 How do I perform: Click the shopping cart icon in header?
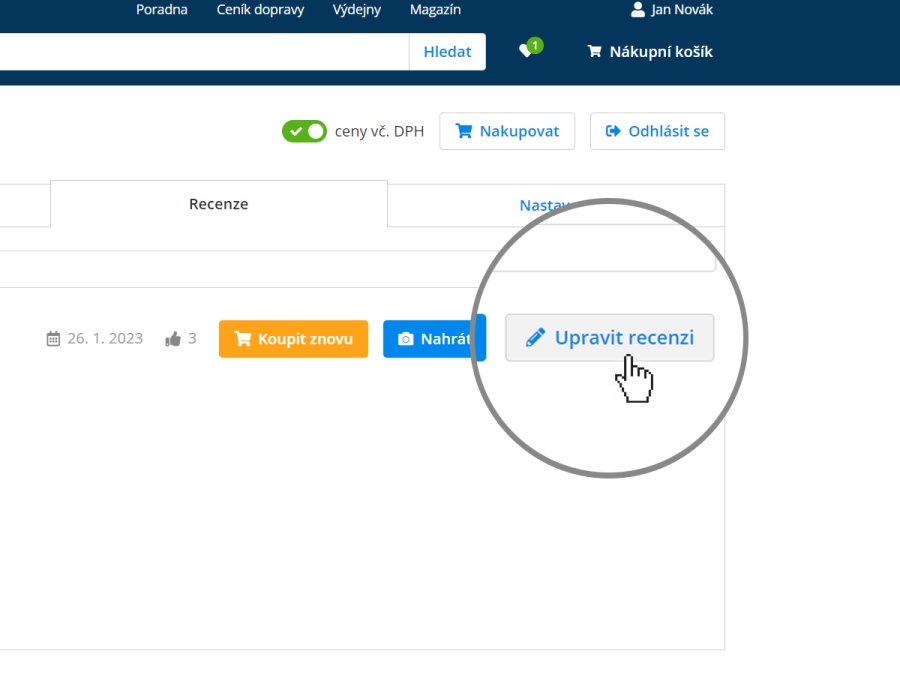[594, 52]
